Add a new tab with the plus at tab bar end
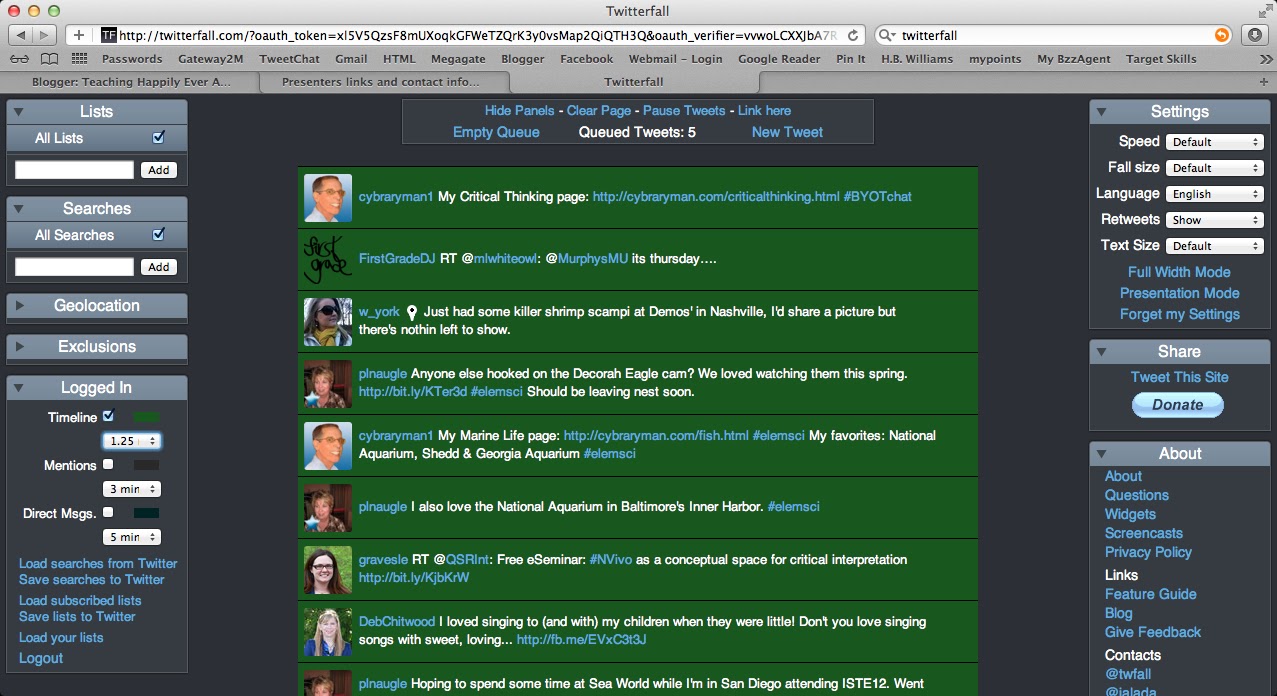The height and width of the screenshot is (696, 1277). point(1264,82)
